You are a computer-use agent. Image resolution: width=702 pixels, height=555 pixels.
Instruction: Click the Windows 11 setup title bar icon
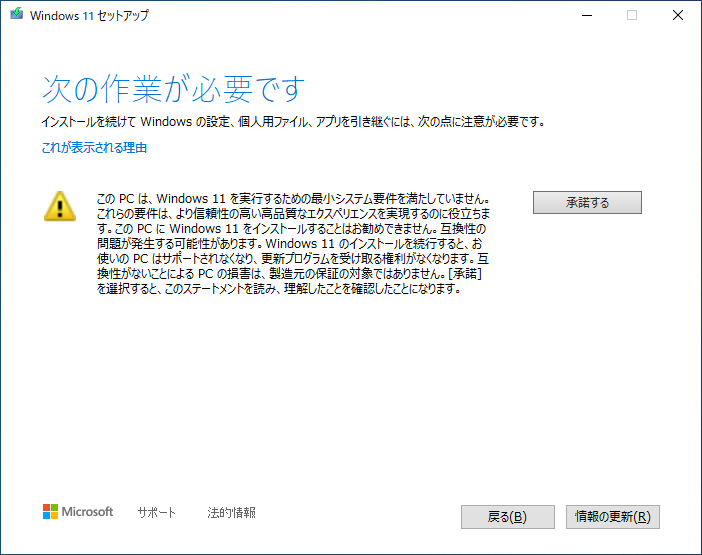pyautogui.click(x=17, y=14)
